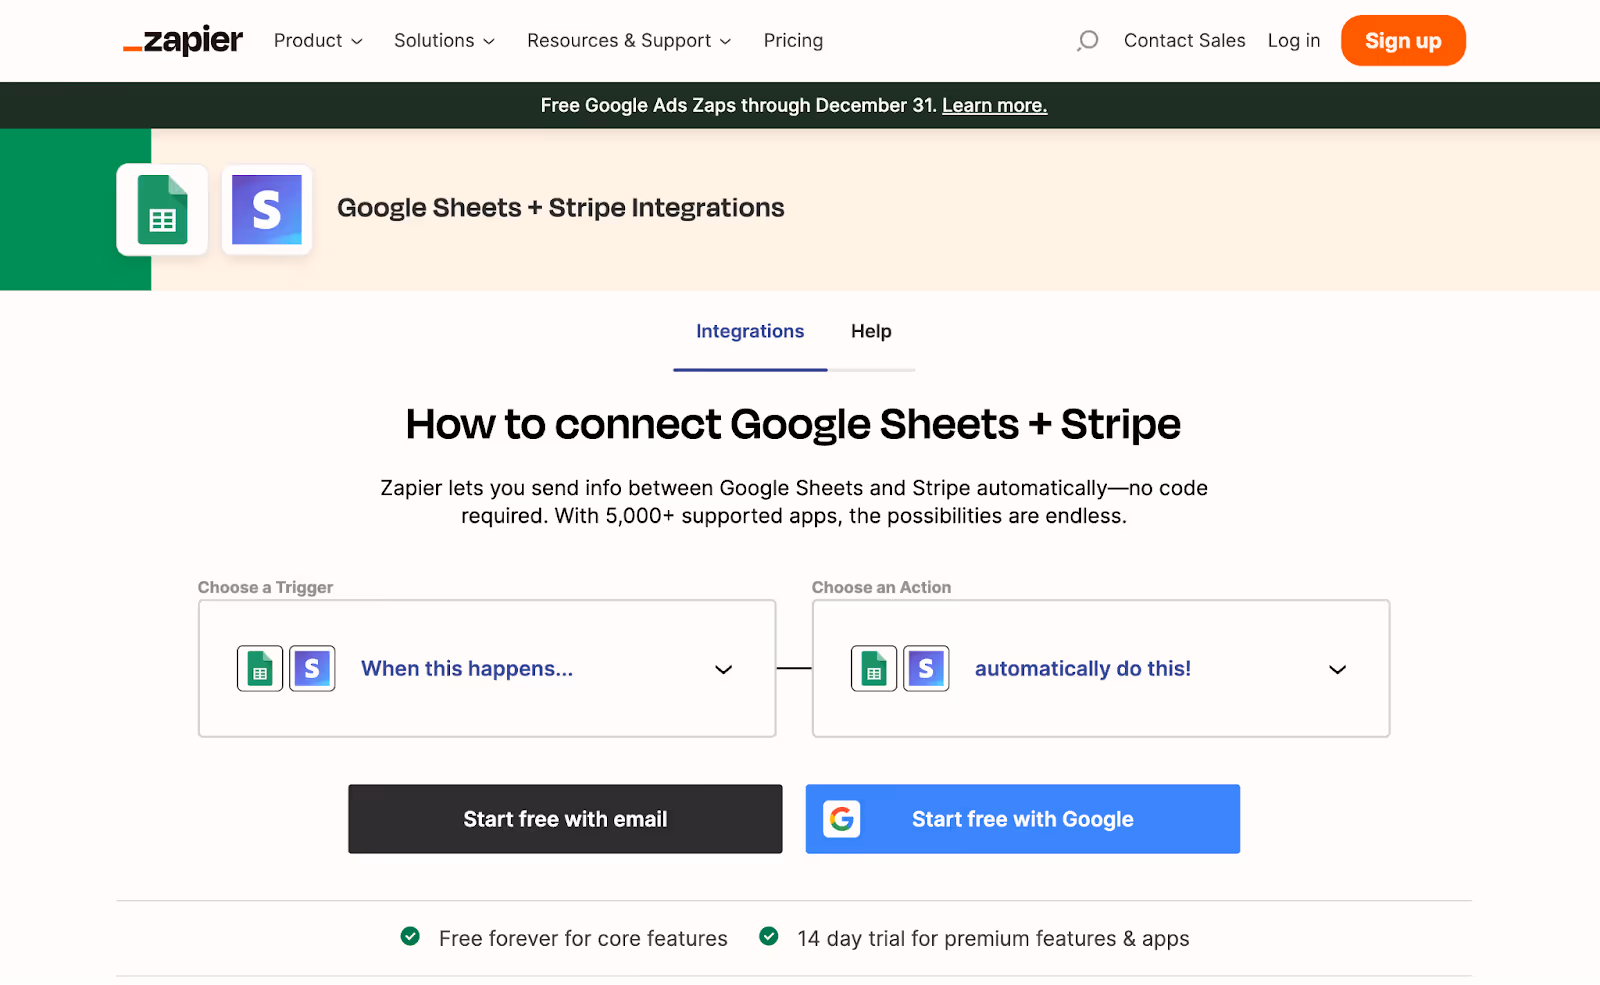Click the large Stripe icon in header

click(x=267, y=210)
